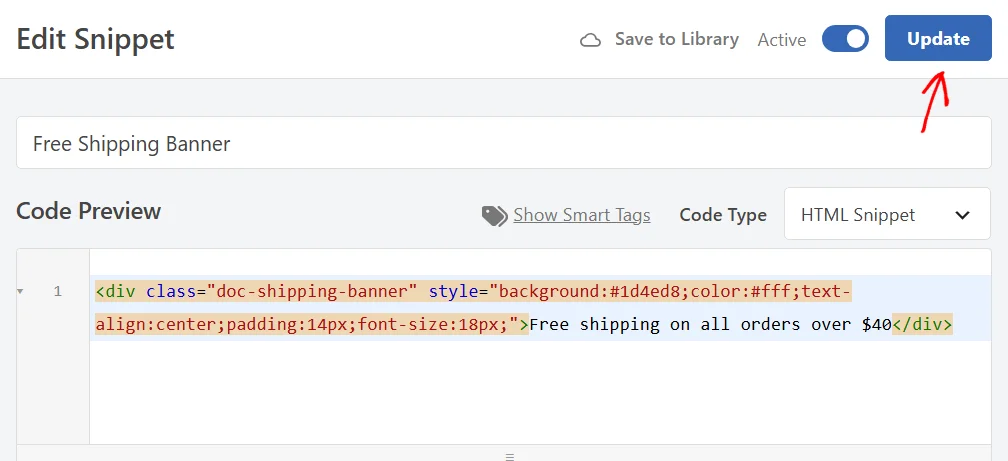The height and width of the screenshot is (461, 1008).
Task: Click the smart tags tag icon
Action: coord(494,216)
